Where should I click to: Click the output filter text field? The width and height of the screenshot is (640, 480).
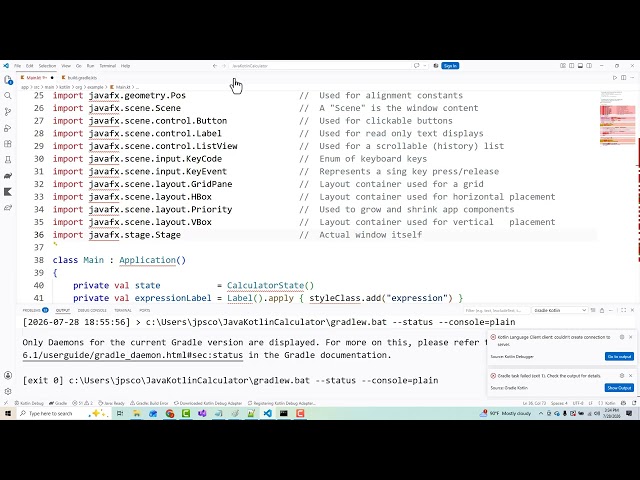pyautogui.click(x=496, y=311)
